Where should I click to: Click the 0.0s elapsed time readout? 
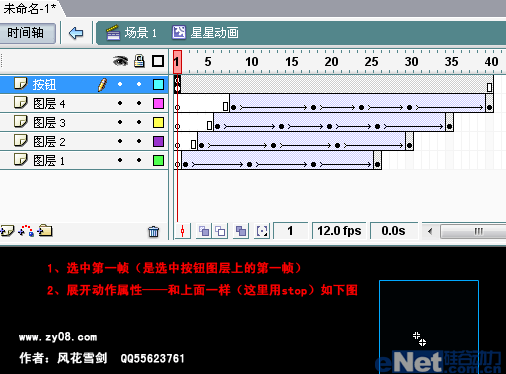(394, 231)
